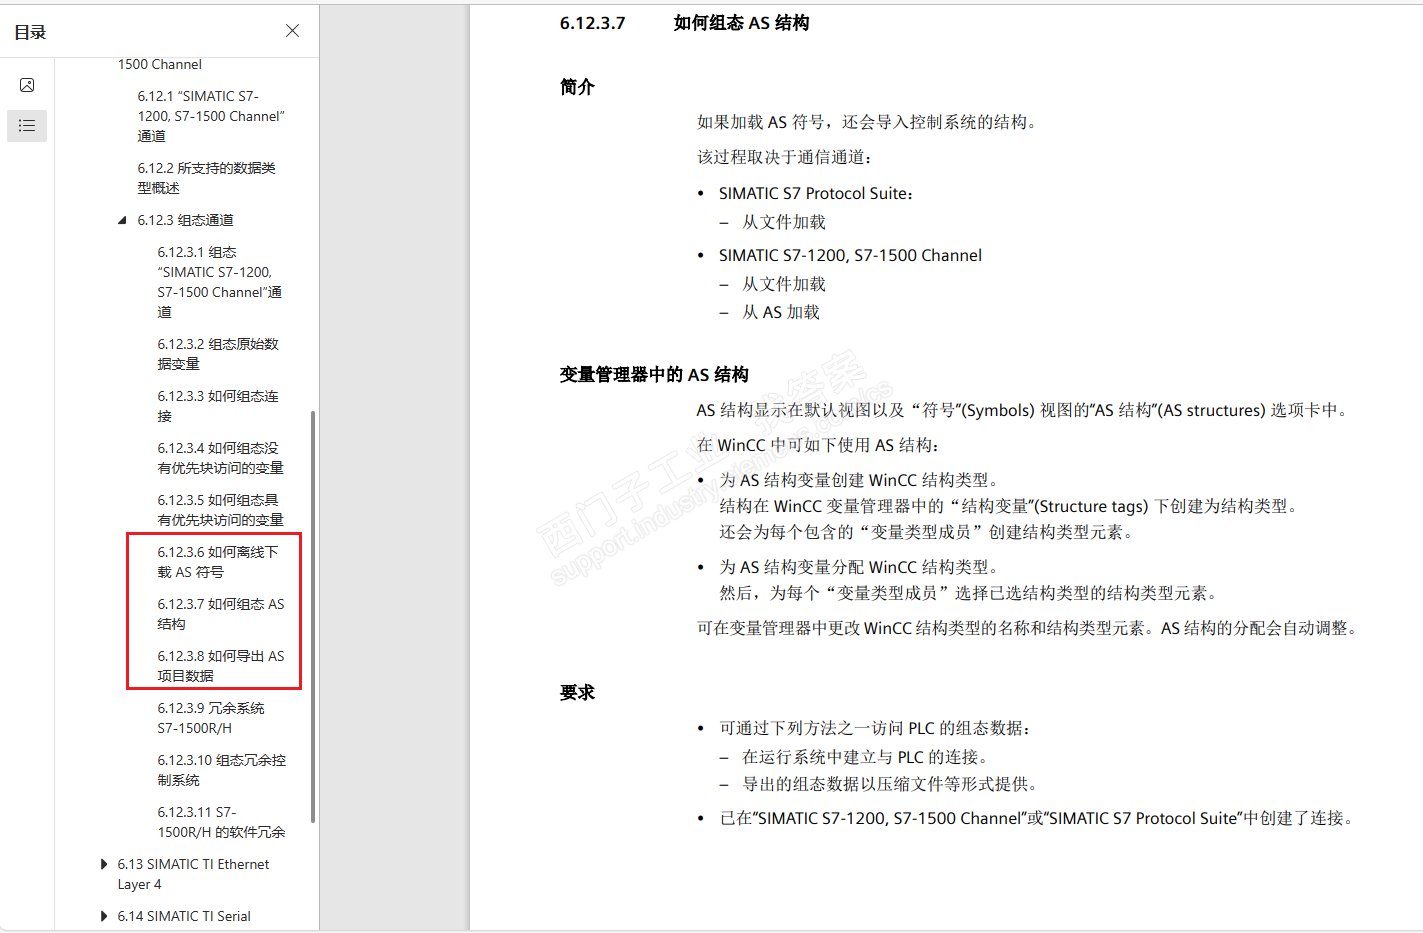Image resolution: width=1423 pixels, height=933 pixels.
Task: Click the 要求 heading
Action: click(577, 692)
